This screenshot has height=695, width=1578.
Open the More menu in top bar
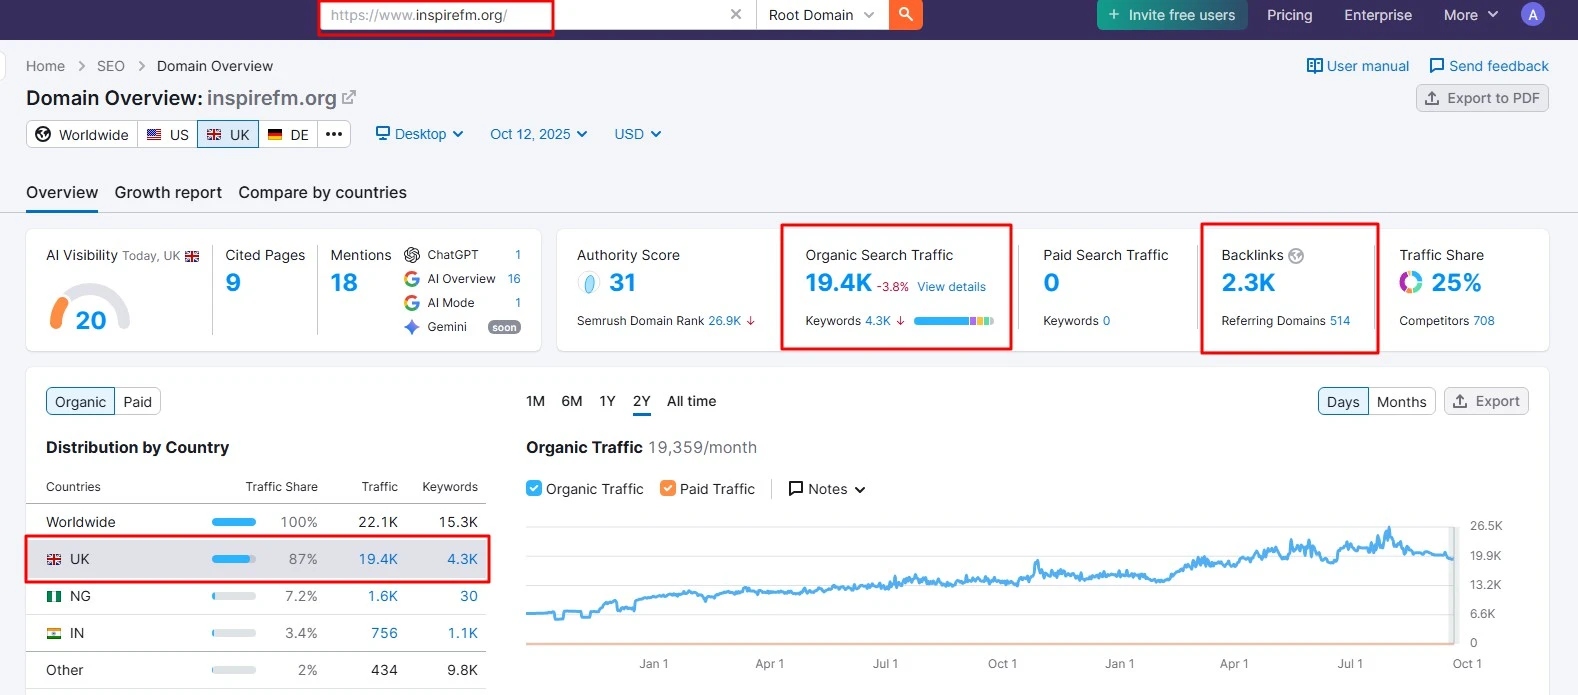pos(1471,15)
